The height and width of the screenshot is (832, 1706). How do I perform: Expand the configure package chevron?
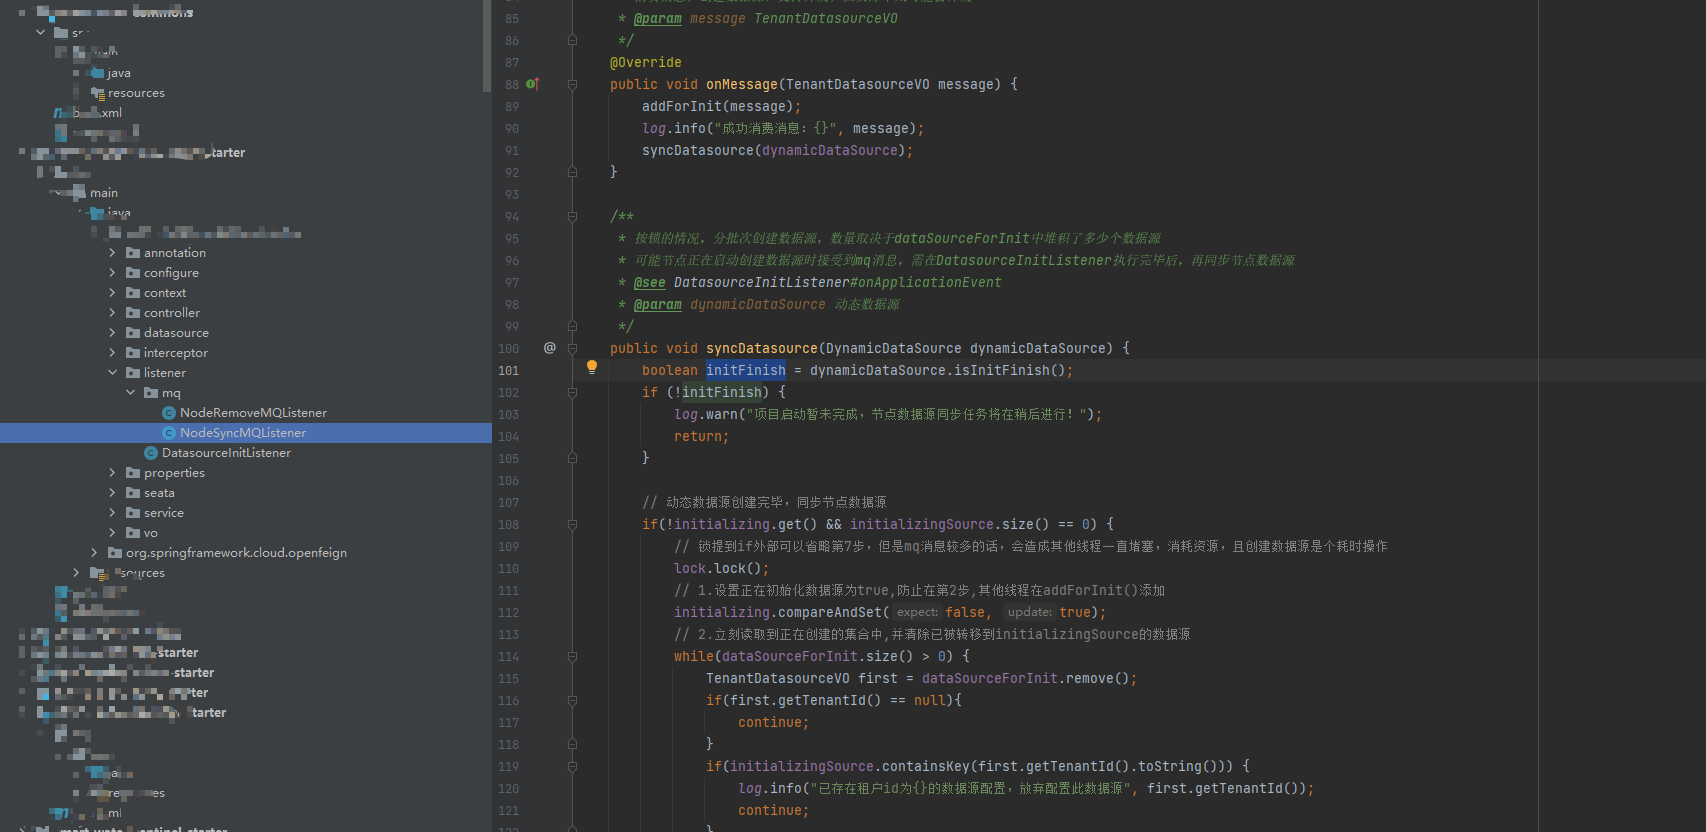coord(112,273)
